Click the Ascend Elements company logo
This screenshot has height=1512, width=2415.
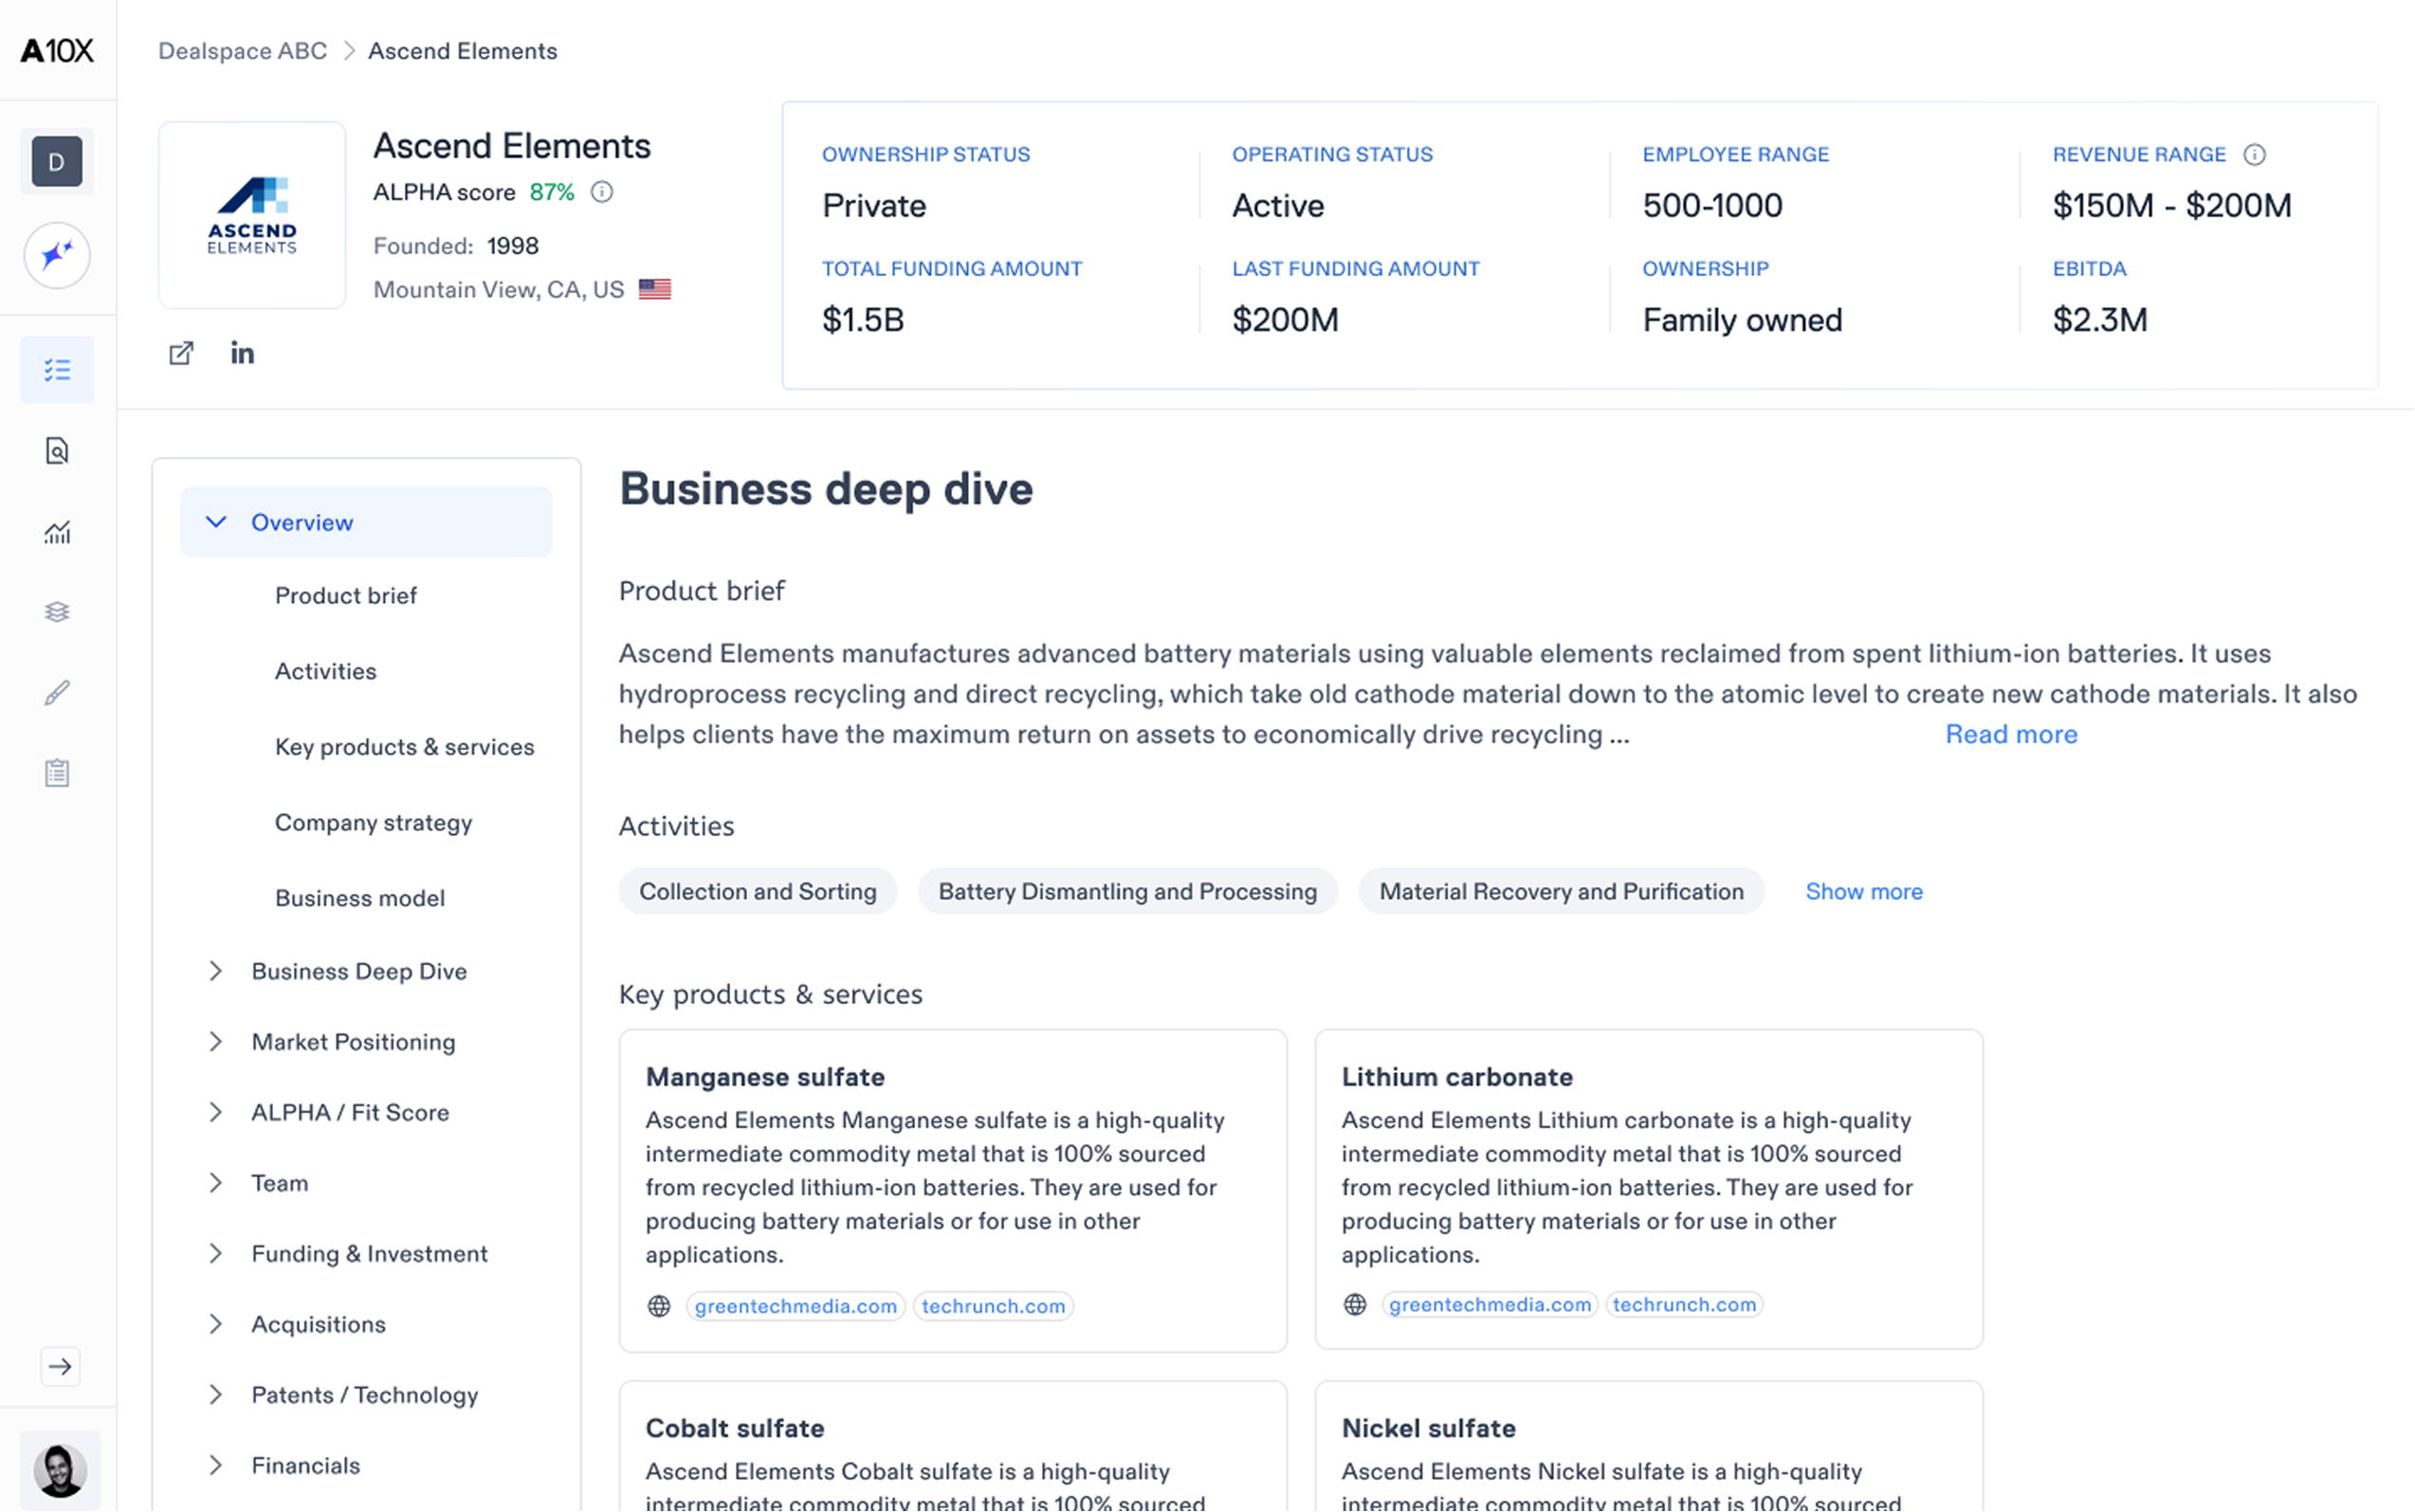coord(252,215)
